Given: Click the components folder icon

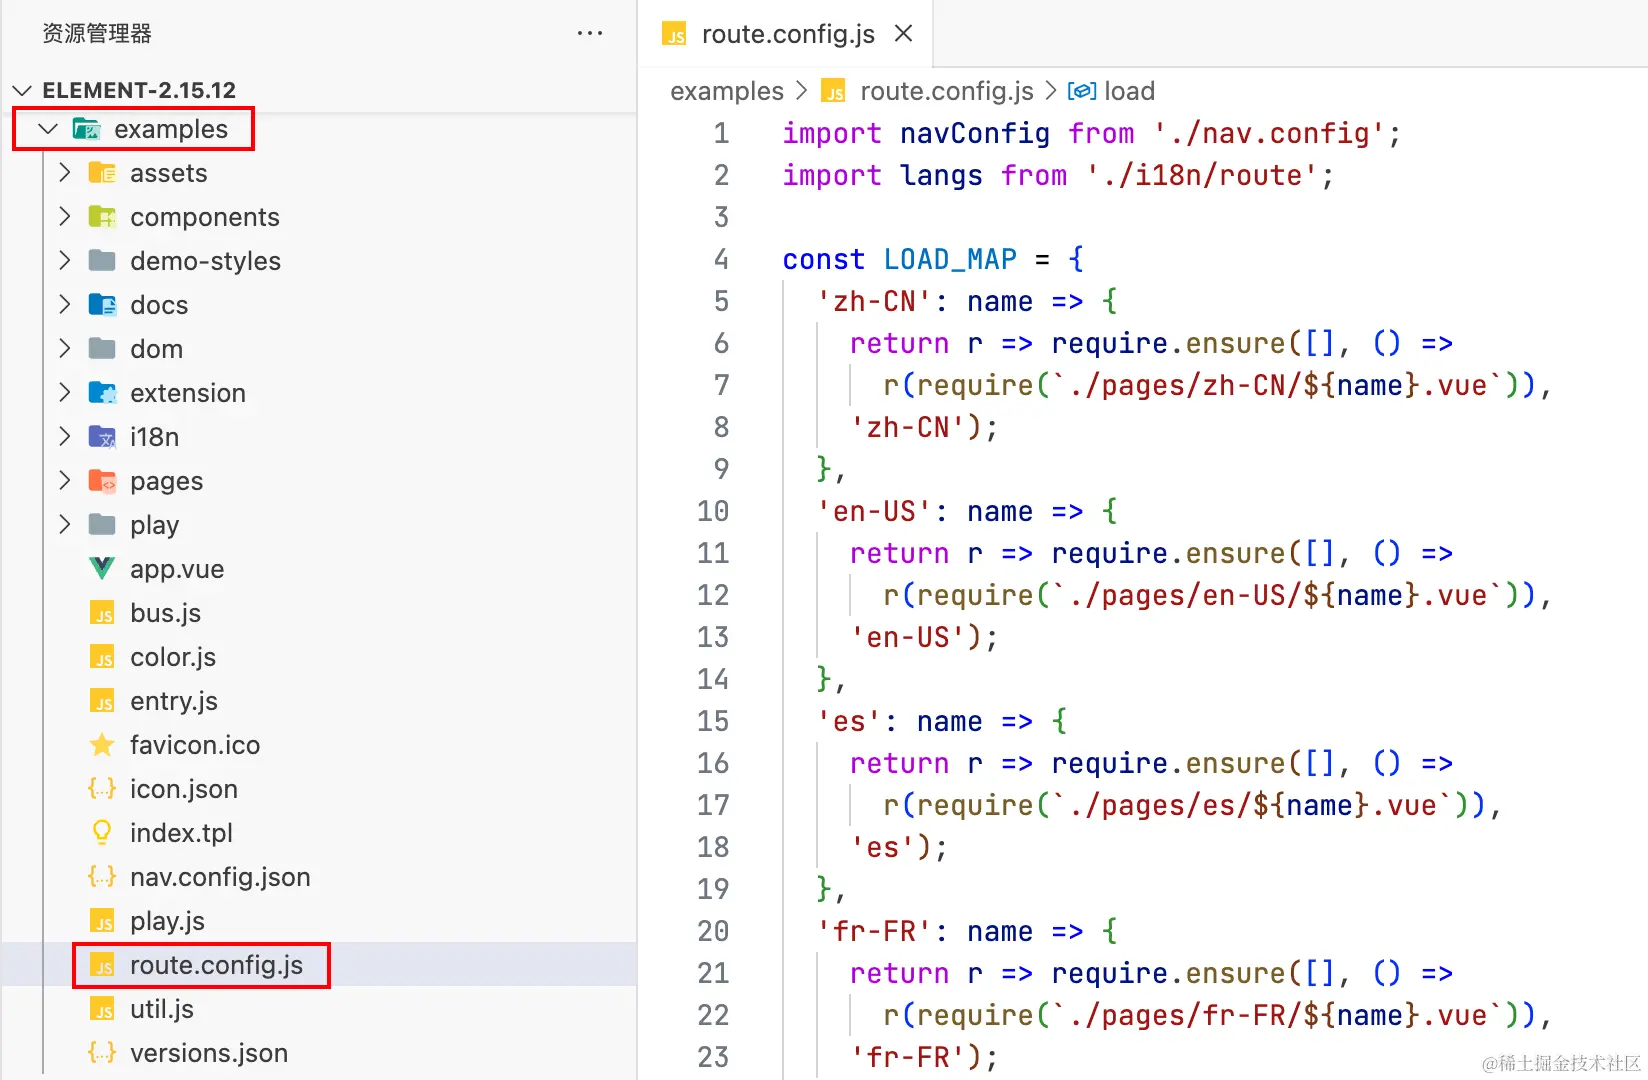Looking at the screenshot, I should click(x=102, y=217).
